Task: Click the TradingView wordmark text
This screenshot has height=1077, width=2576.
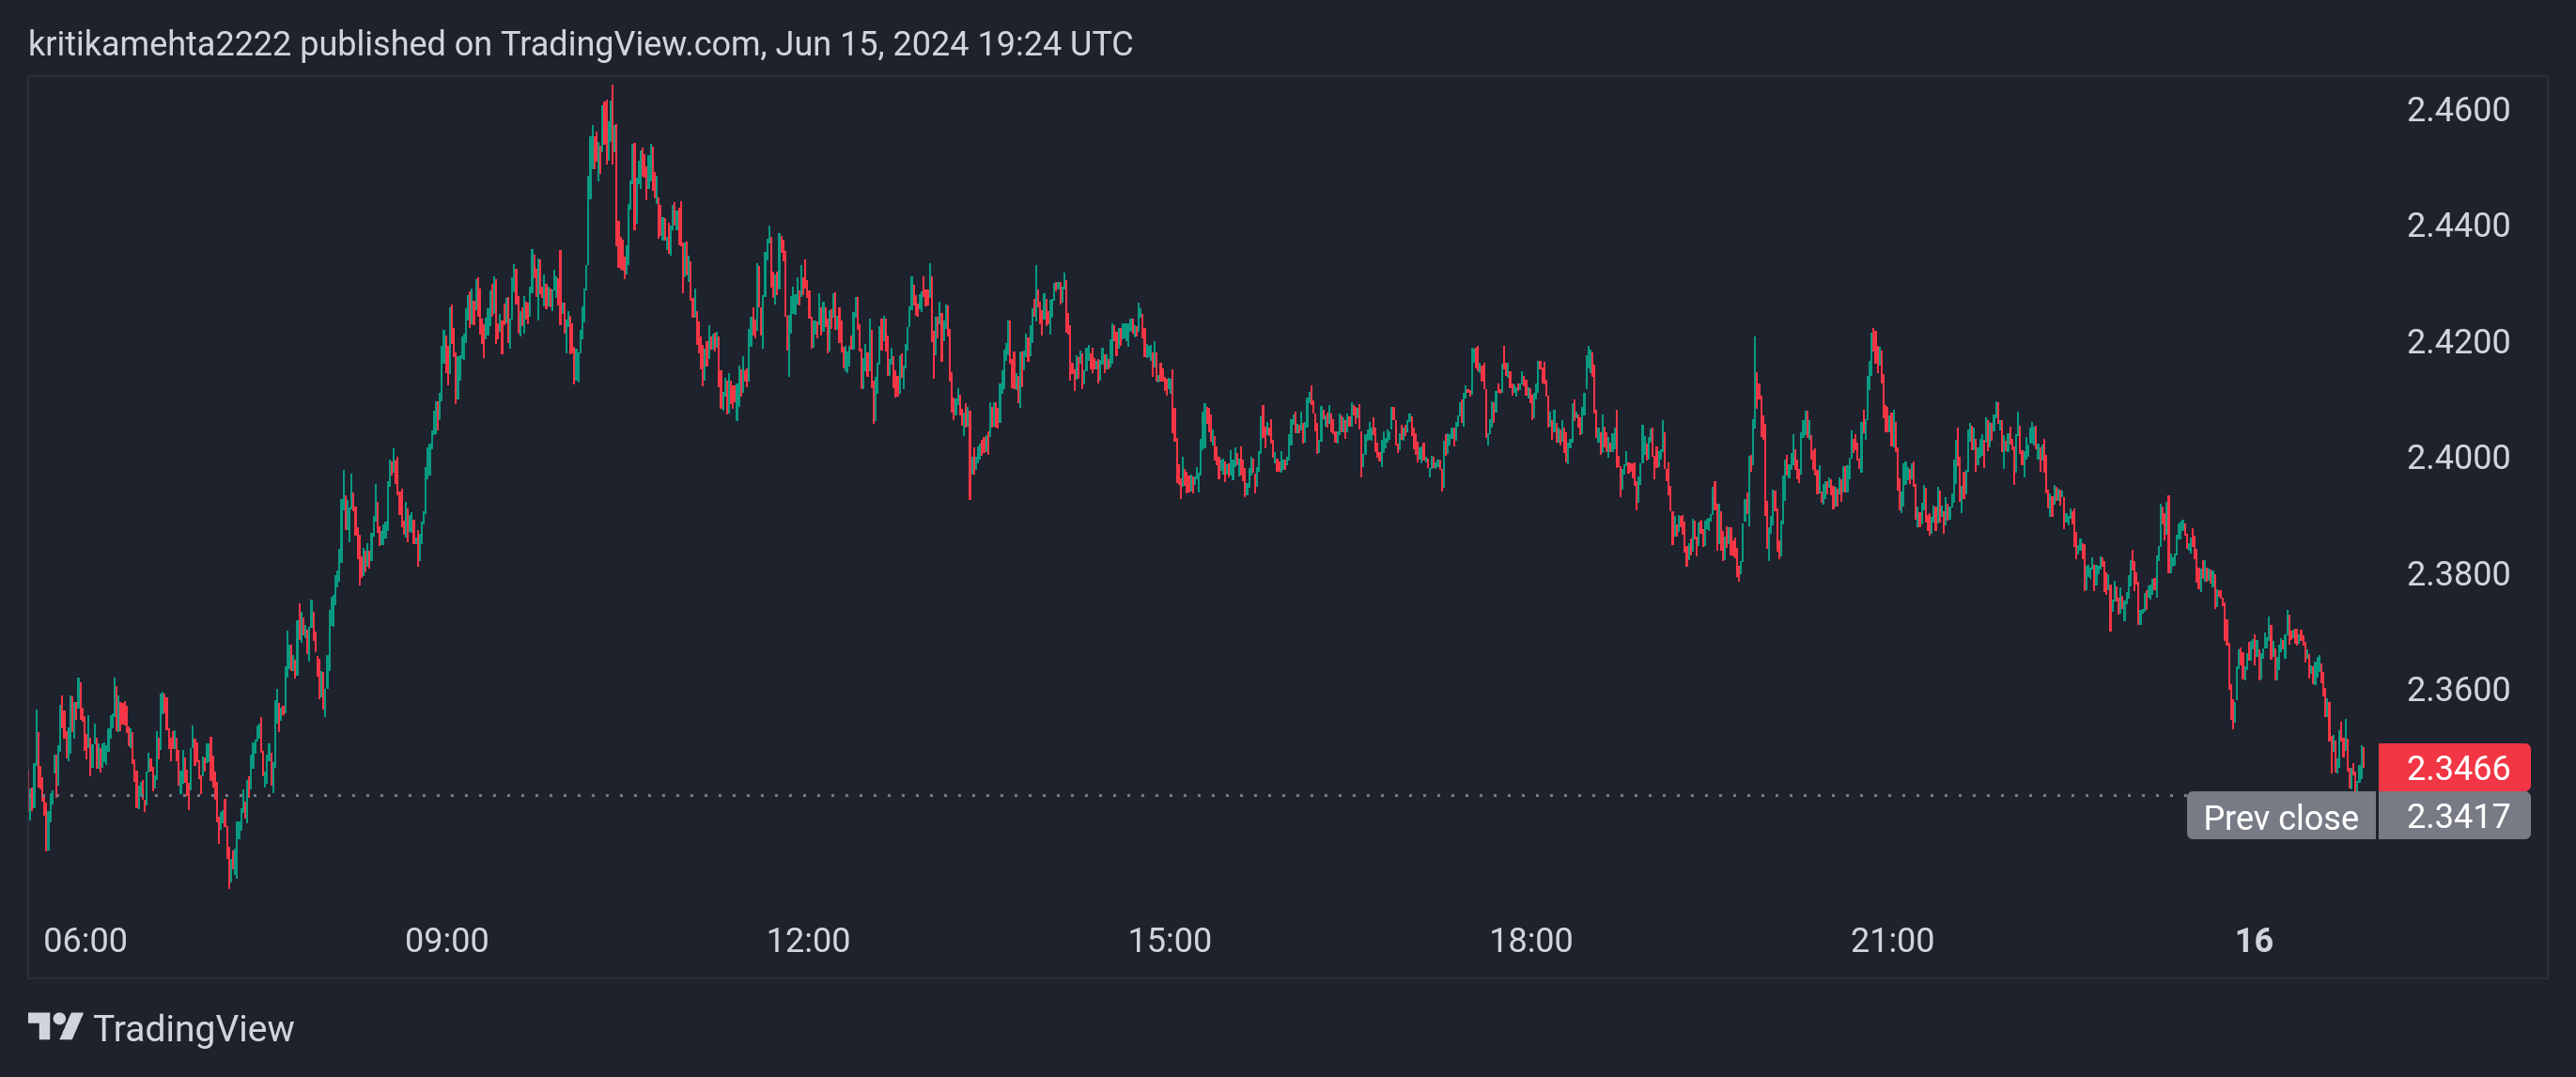Action: coord(193,1029)
